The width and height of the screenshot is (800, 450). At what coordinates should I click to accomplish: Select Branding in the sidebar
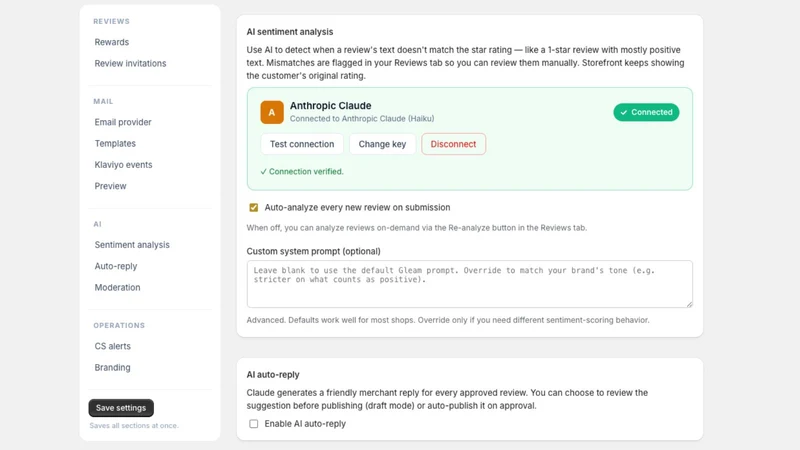pos(112,368)
